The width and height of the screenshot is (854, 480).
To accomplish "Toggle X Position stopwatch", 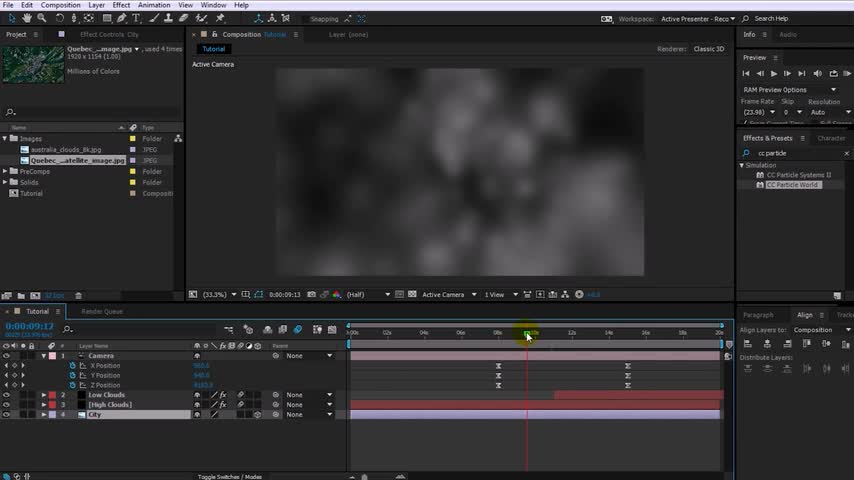I will pyautogui.click(x=72, y=366).
